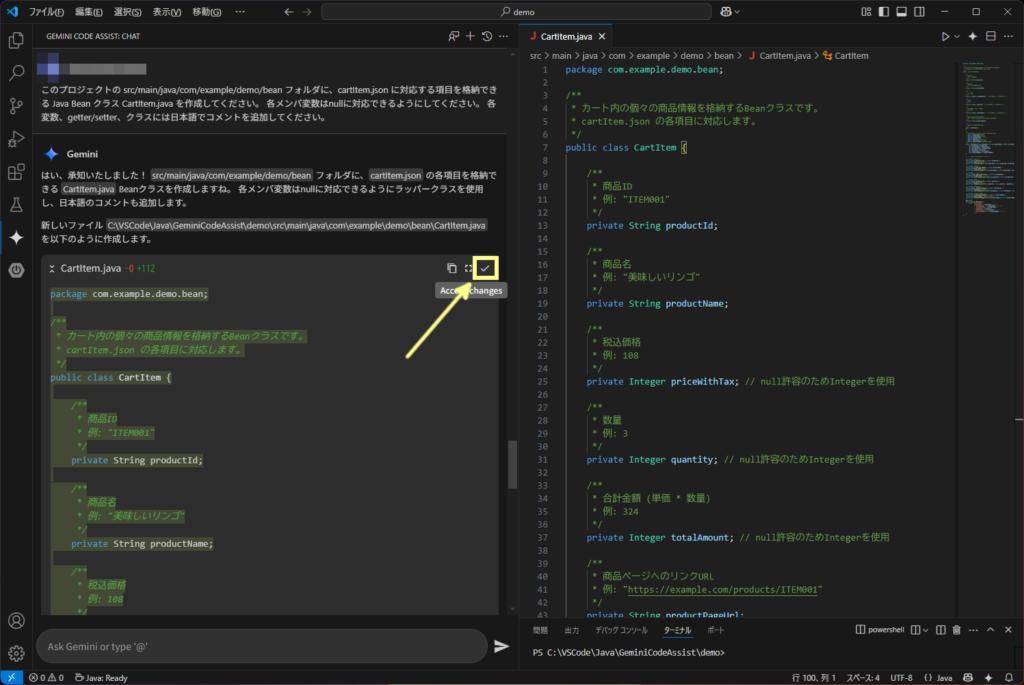Focus the Ask Gemini input box
Image resolution: width=1024 pixels, height=685 pixels.
[262, 646]
